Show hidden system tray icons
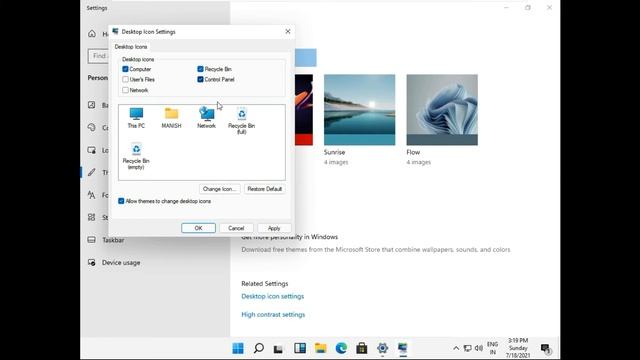The width and height of the screenshot is (640, 360). tap(456, 348)
